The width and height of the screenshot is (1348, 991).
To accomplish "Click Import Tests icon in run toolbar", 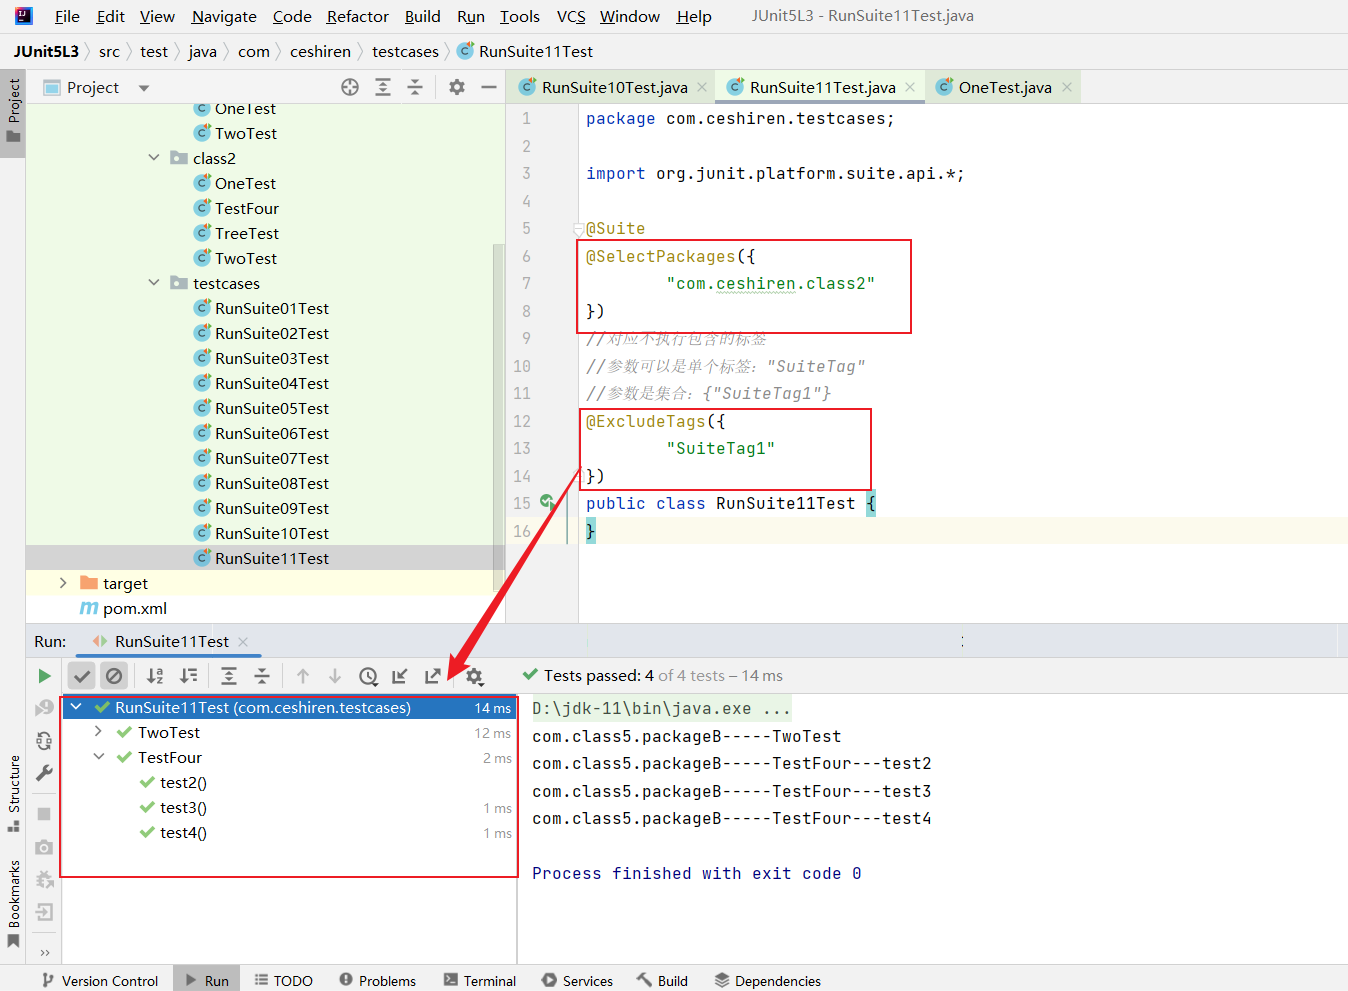I will [x=400, y=677].
